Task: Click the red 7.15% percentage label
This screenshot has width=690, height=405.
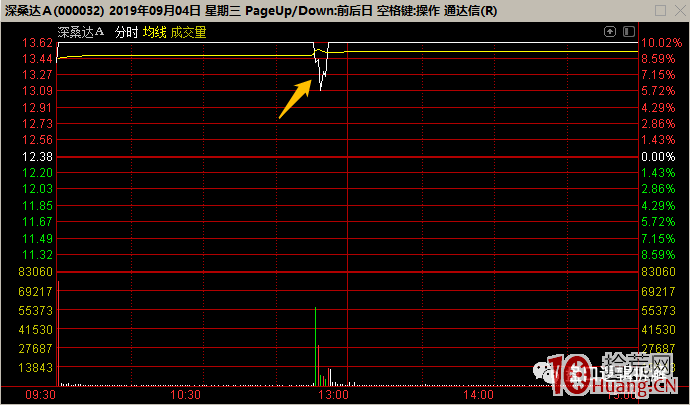Action: pos(658,74)
